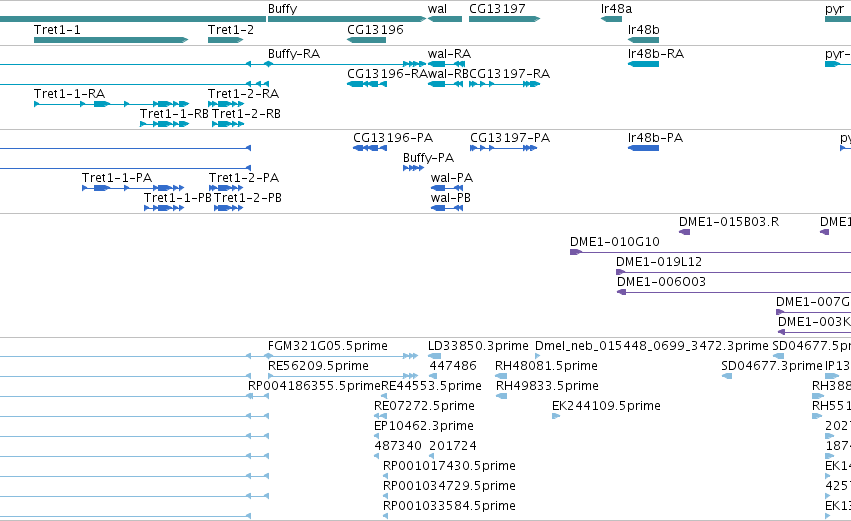Open the Ir48a gene label

(x=616, y=9)
